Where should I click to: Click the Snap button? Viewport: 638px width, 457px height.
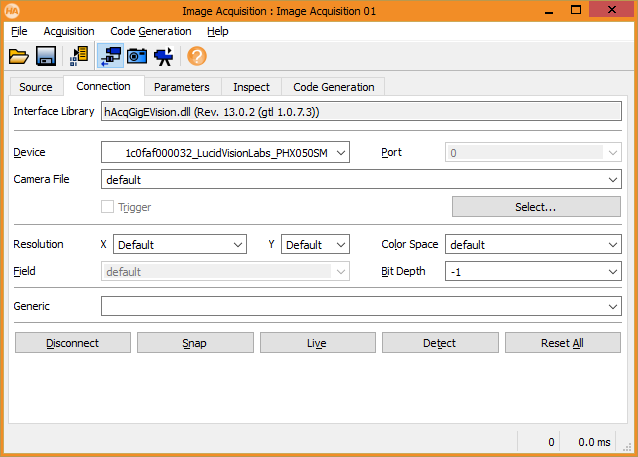tap(195, 343)
